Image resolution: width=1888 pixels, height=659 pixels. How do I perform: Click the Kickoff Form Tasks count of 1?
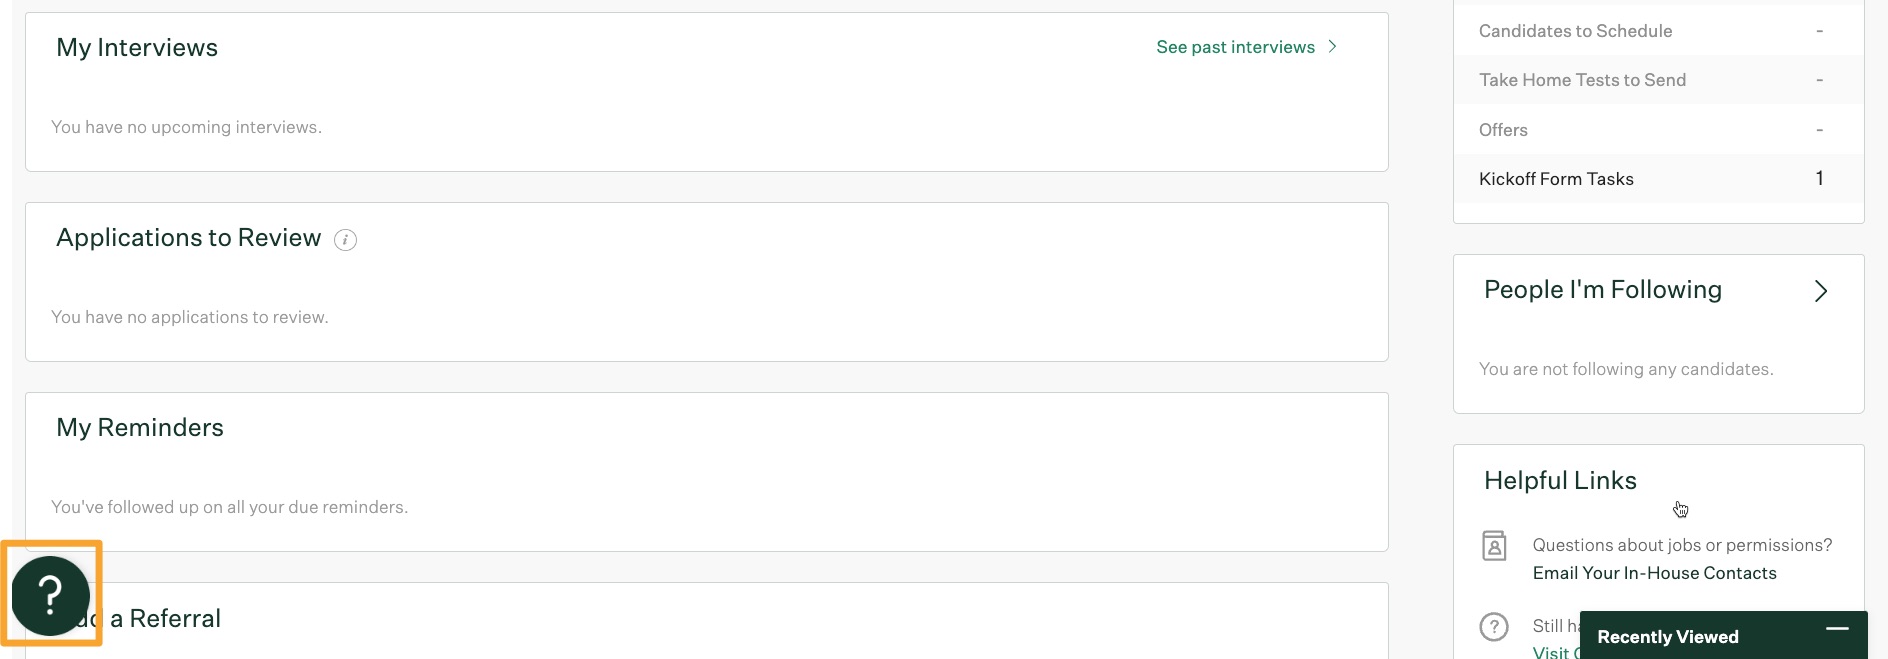click(1819, 178)
